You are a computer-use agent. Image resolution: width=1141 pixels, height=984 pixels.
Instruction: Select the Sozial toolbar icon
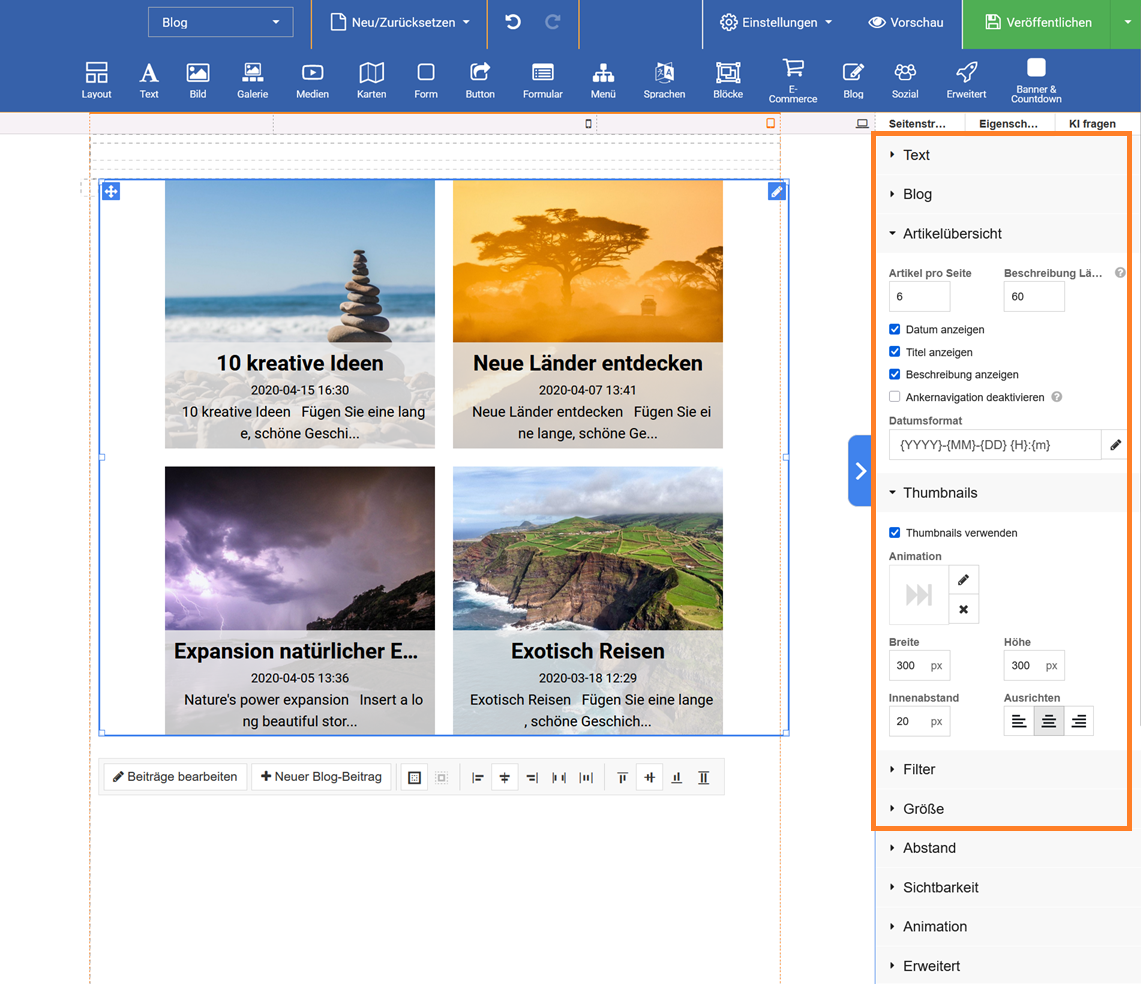point(904,80)
